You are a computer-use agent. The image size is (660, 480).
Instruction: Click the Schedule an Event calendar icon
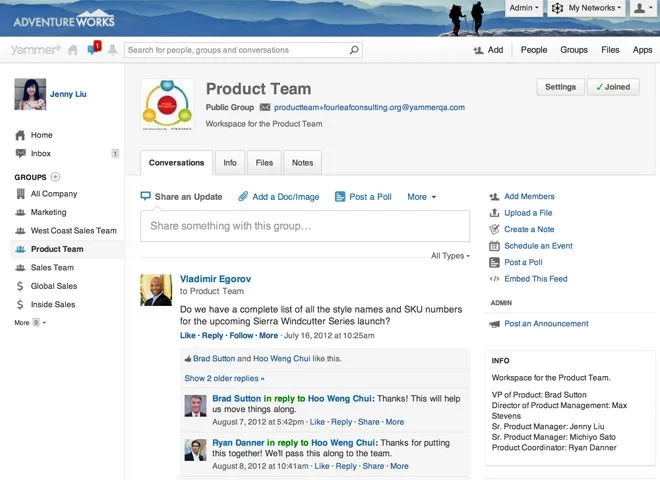pyautogui.click(x=494, y=246)
